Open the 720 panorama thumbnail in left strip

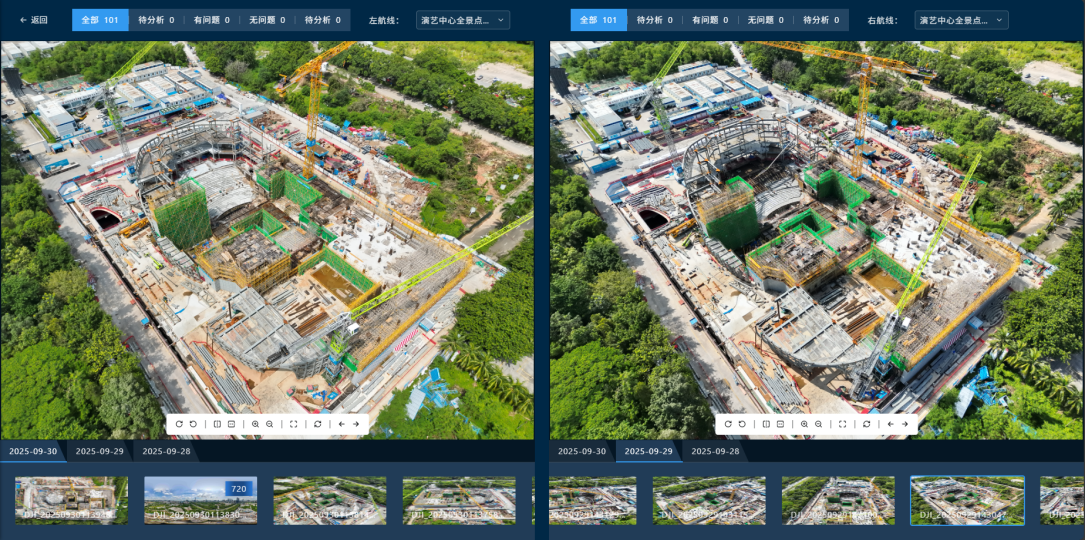pos(200,500)
